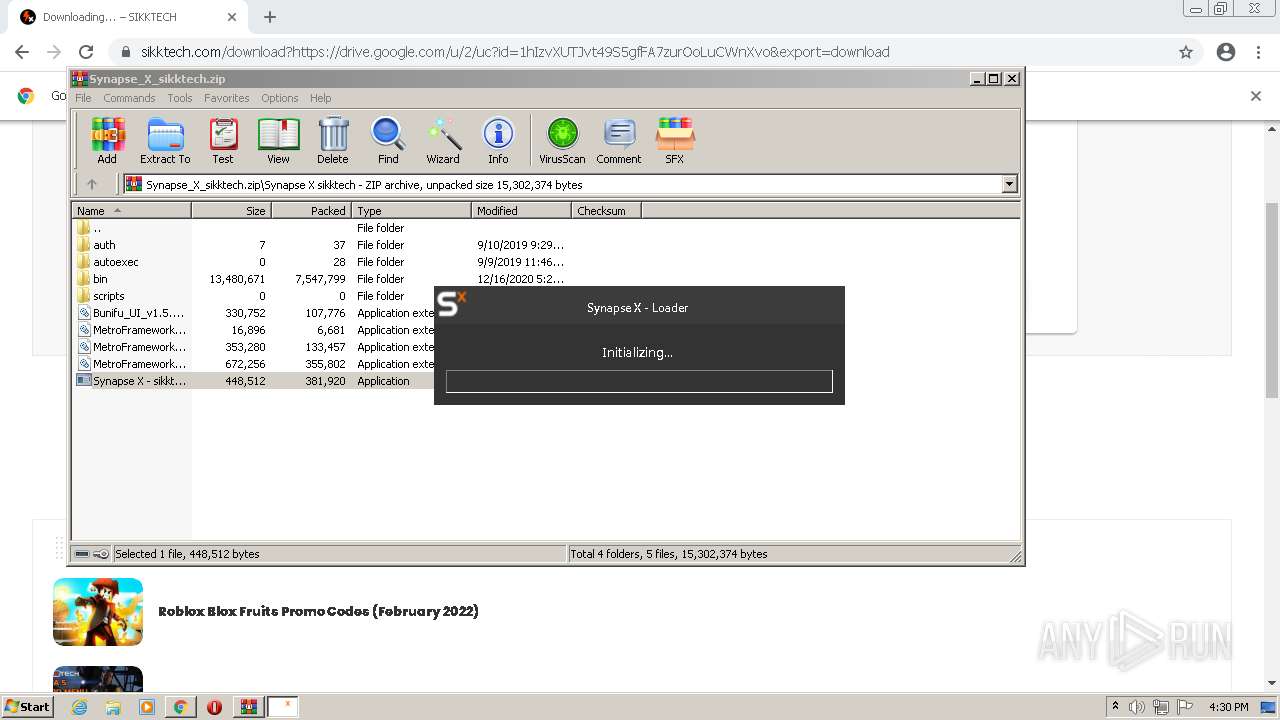The width and height of the screenshot is (1280, 720).
Task: Click the Chrome address bar
Action: (x=640, y=52)
